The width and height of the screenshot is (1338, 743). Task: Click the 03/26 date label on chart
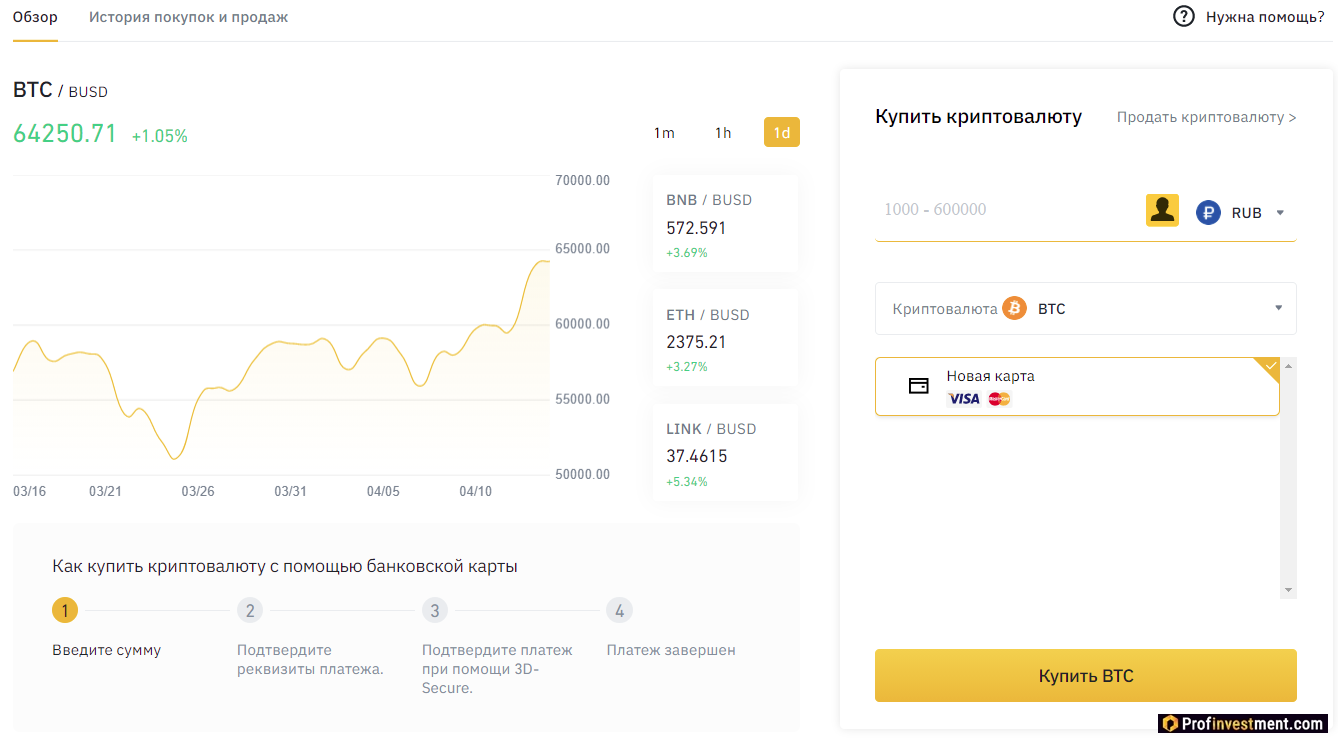coord(198,491)
